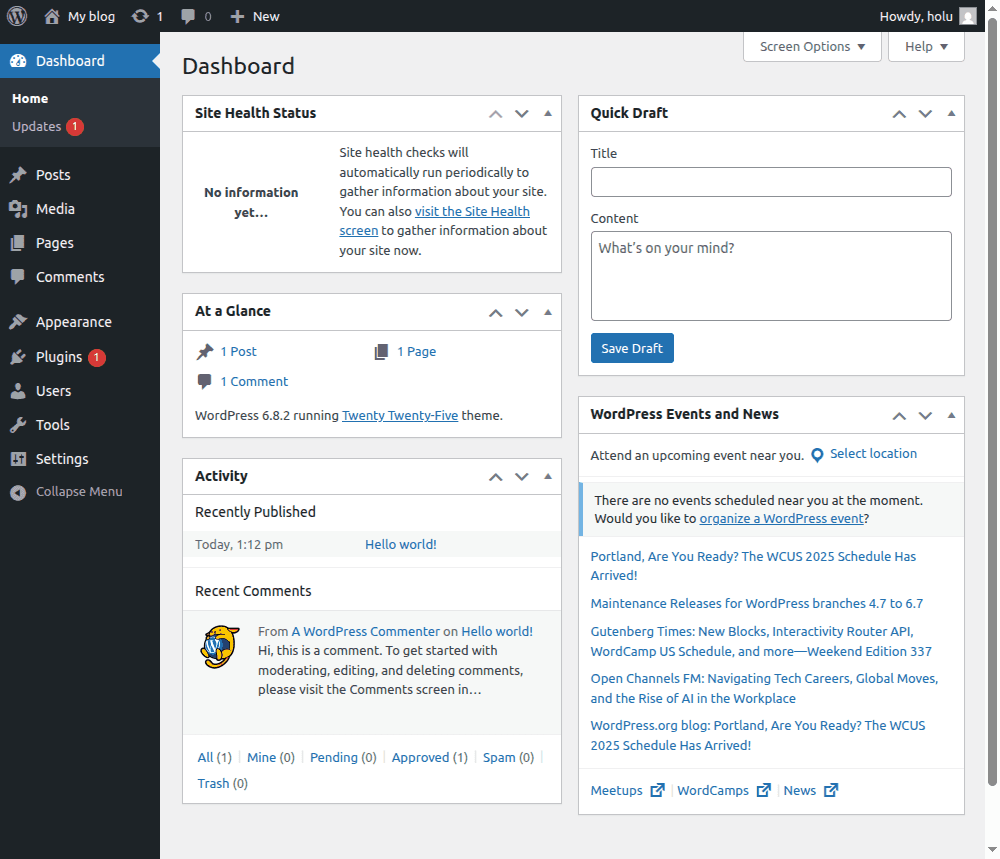Move Activity panel down
Screen dimensions: 1000x859
point(522,477)
